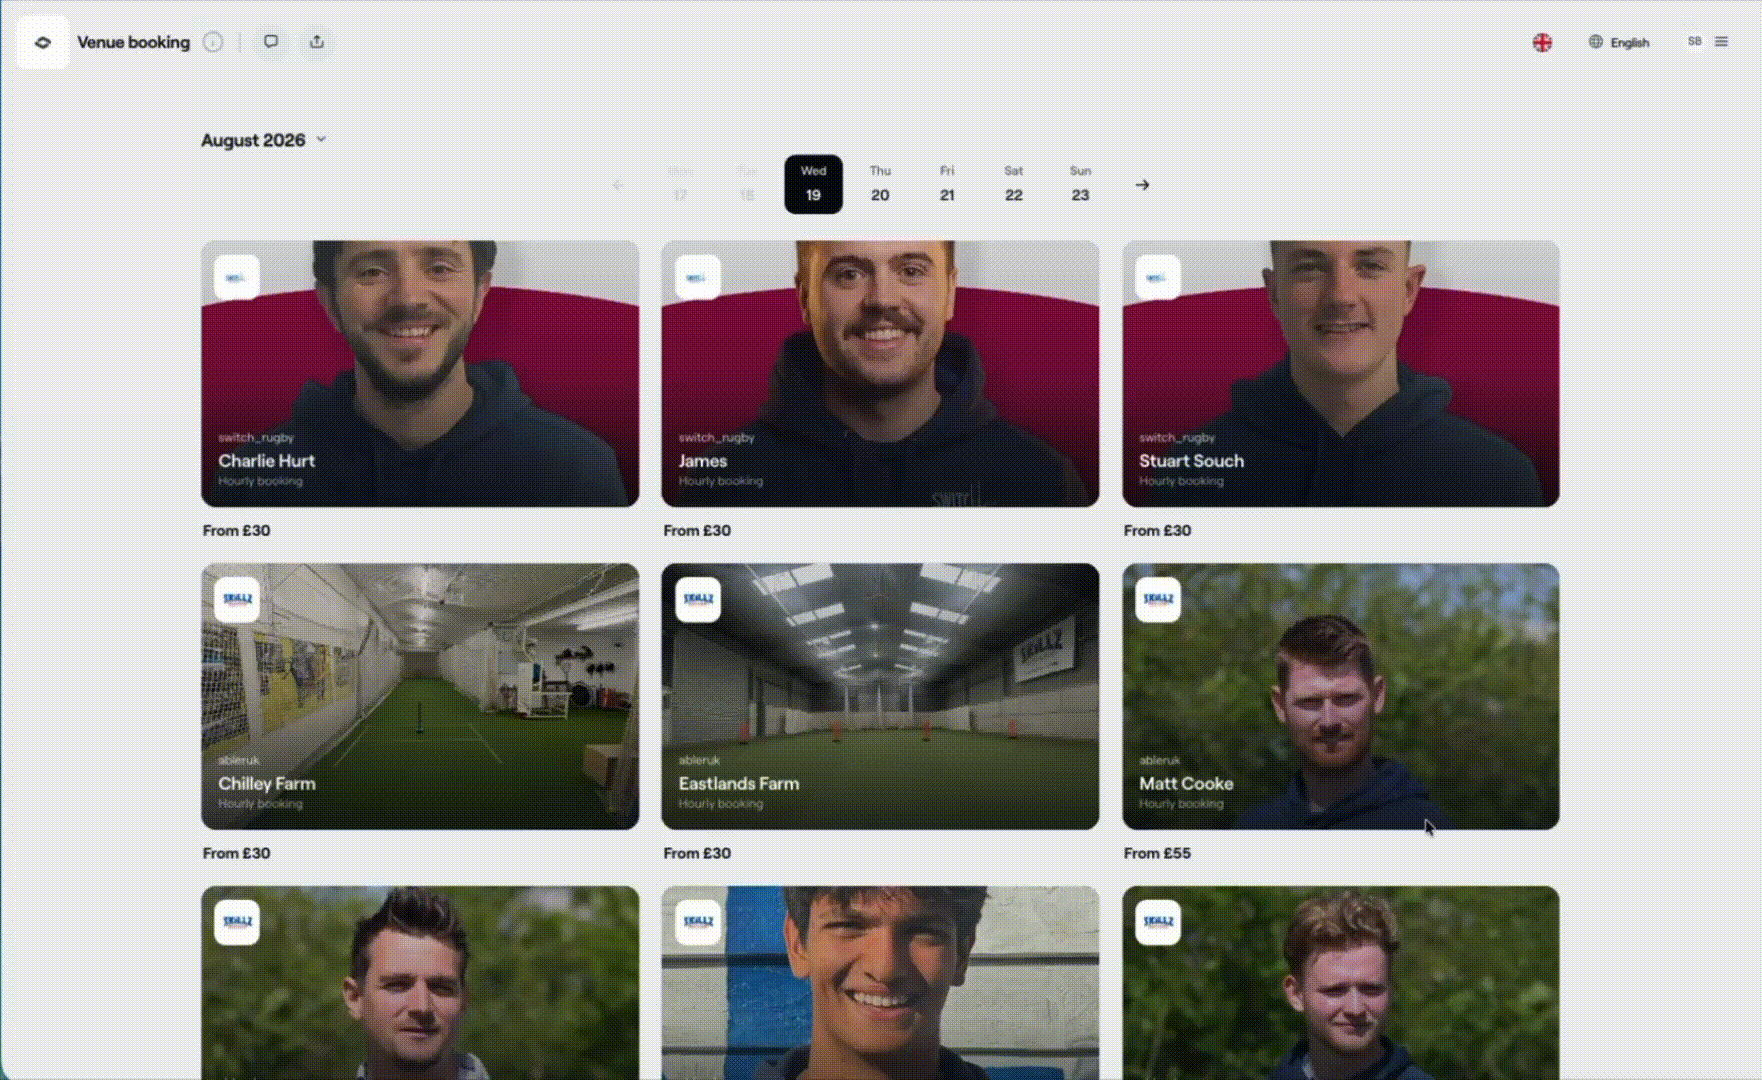Click the logo badge on Chilley Farm card
Image resolution: width=1762 pixels, height=1080 pixels.
click(x=237, y=600)
